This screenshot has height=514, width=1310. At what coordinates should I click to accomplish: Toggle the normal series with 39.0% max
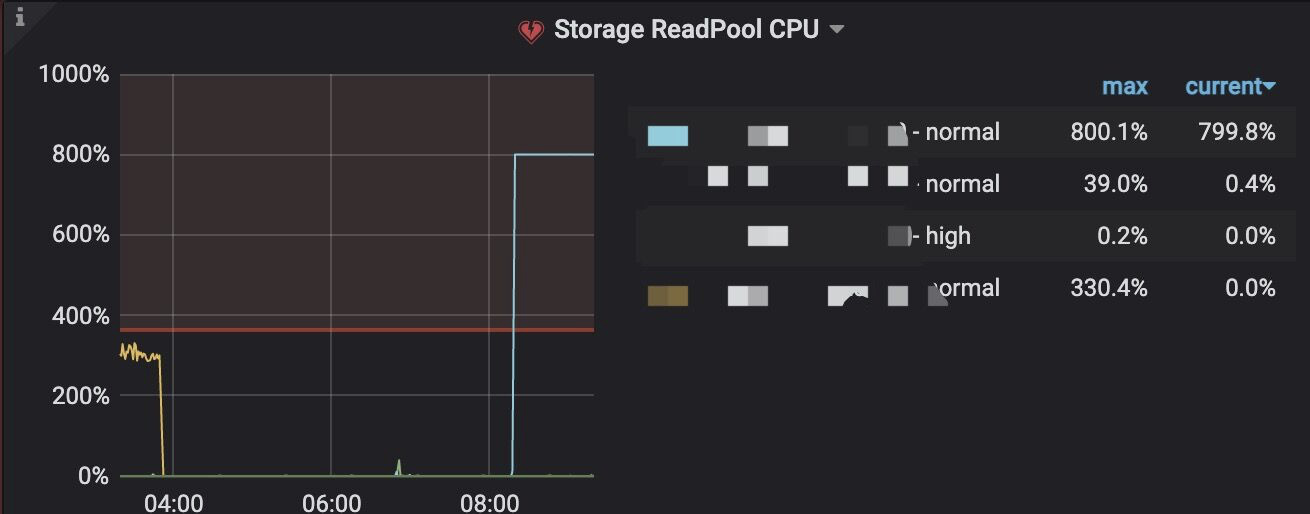(962, 184)
